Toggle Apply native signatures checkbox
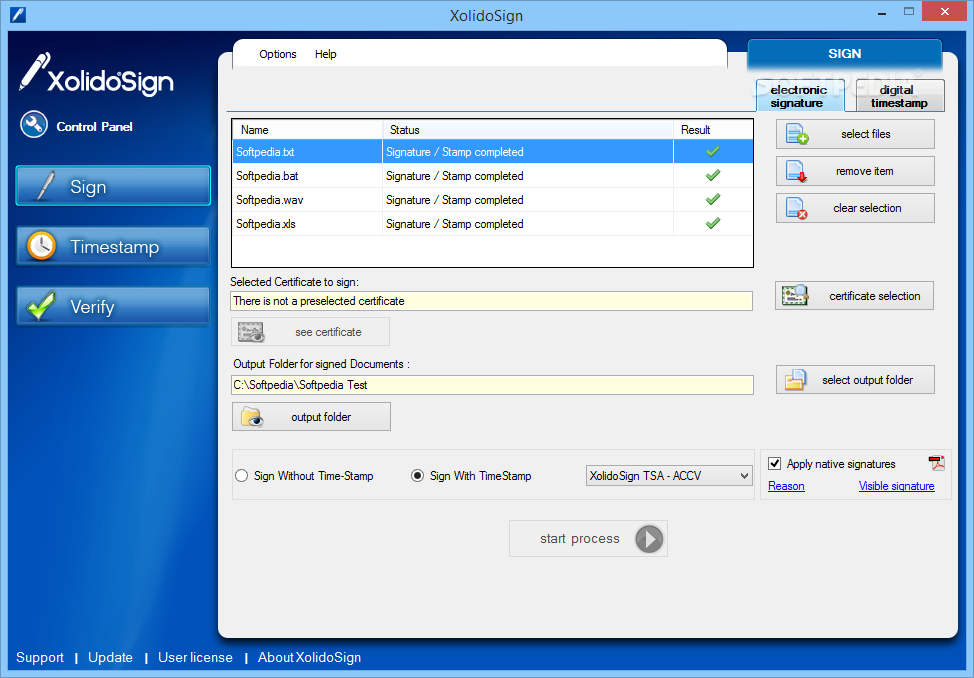This screenshot has height=678, width=974. 775,464
